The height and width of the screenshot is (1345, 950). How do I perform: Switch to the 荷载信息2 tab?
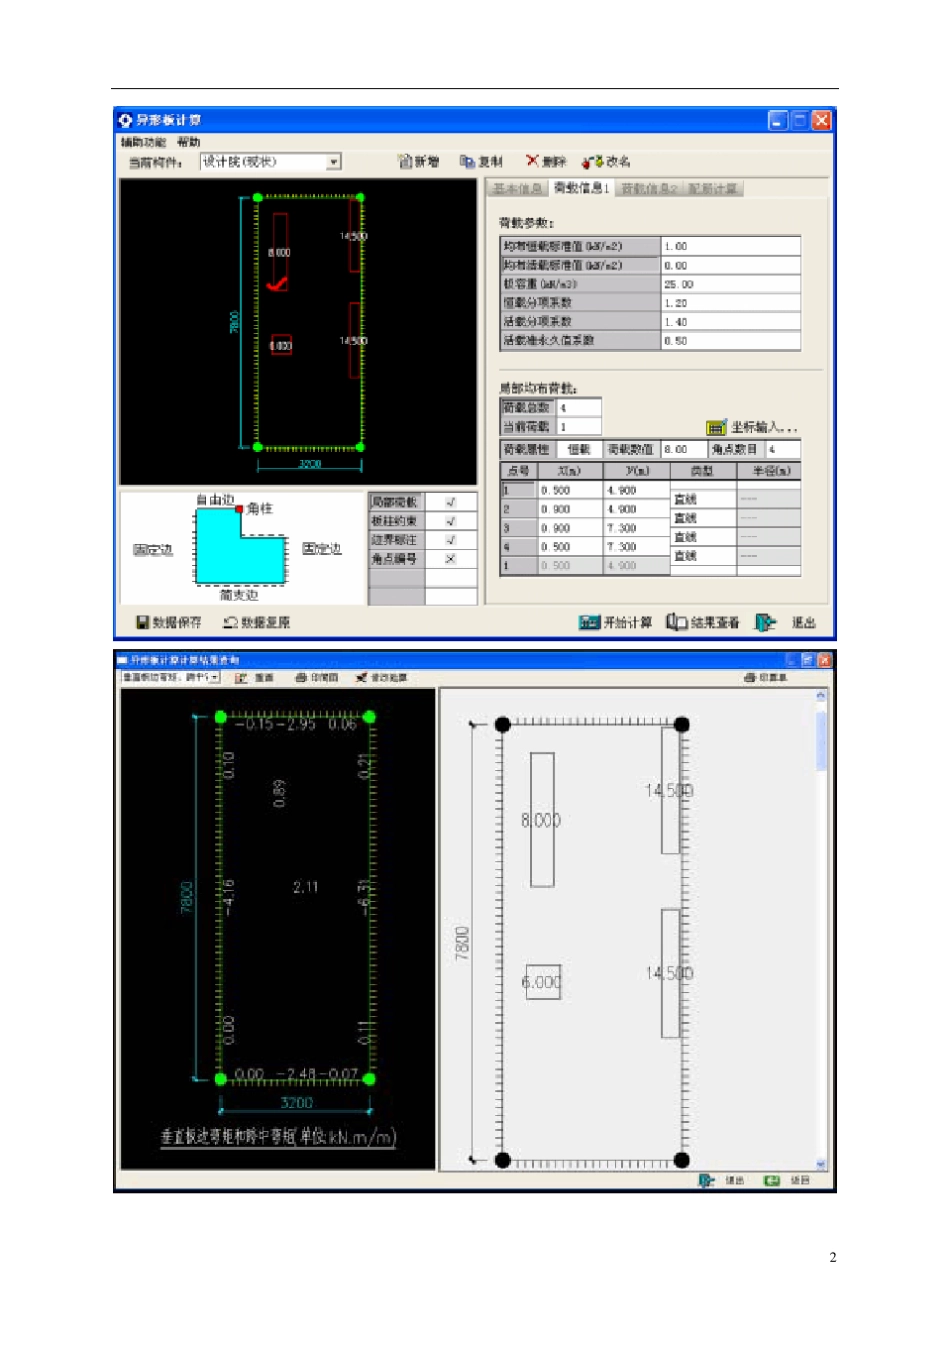(649, 188)
